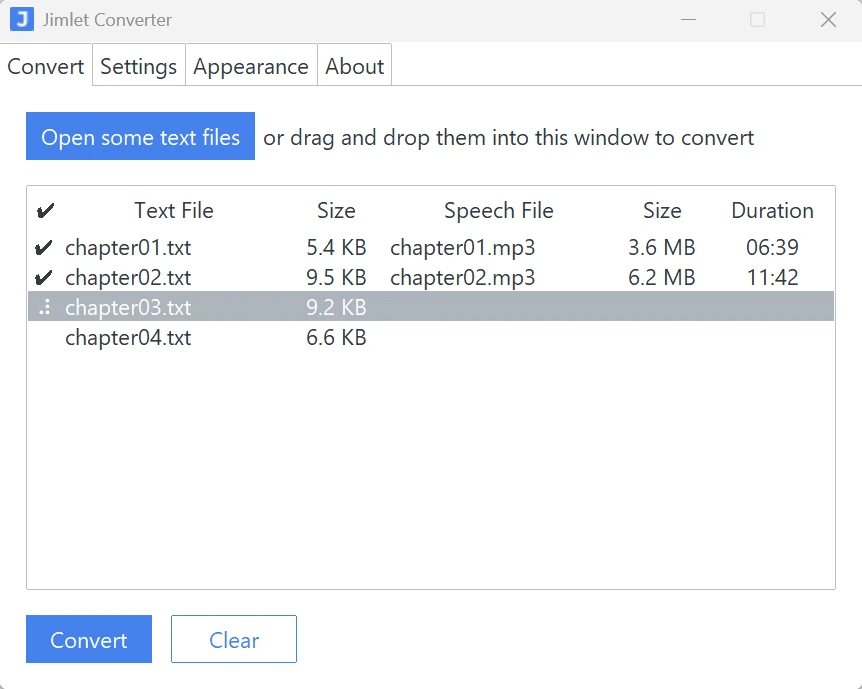Click the chapter02.mp3 speech file entry
The width and height of the screenshot is (862, 689).
(462, 277)
